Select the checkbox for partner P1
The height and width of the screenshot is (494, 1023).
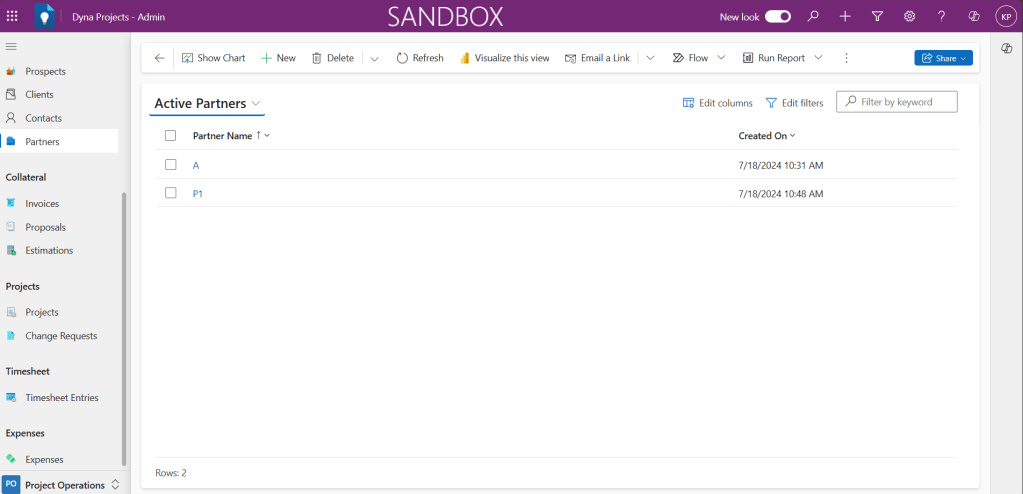pos(170,193)
